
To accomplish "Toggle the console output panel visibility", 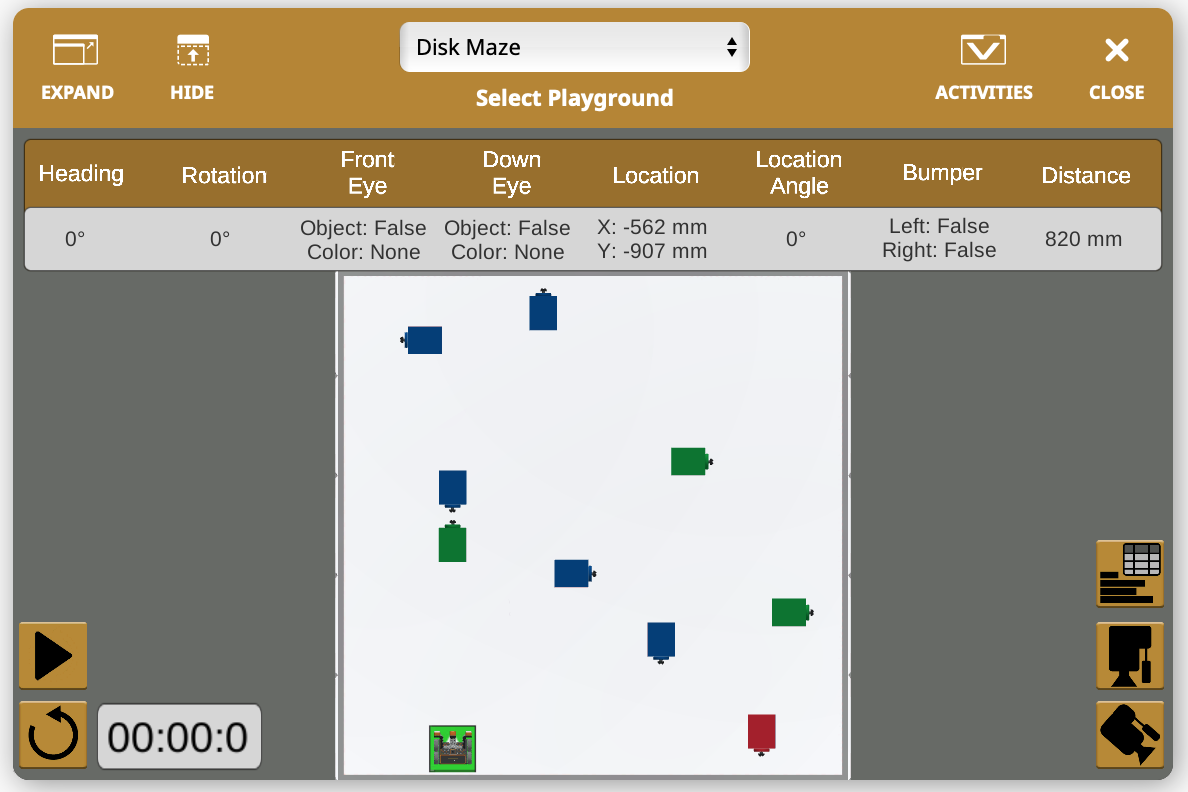I will 1130,657.
